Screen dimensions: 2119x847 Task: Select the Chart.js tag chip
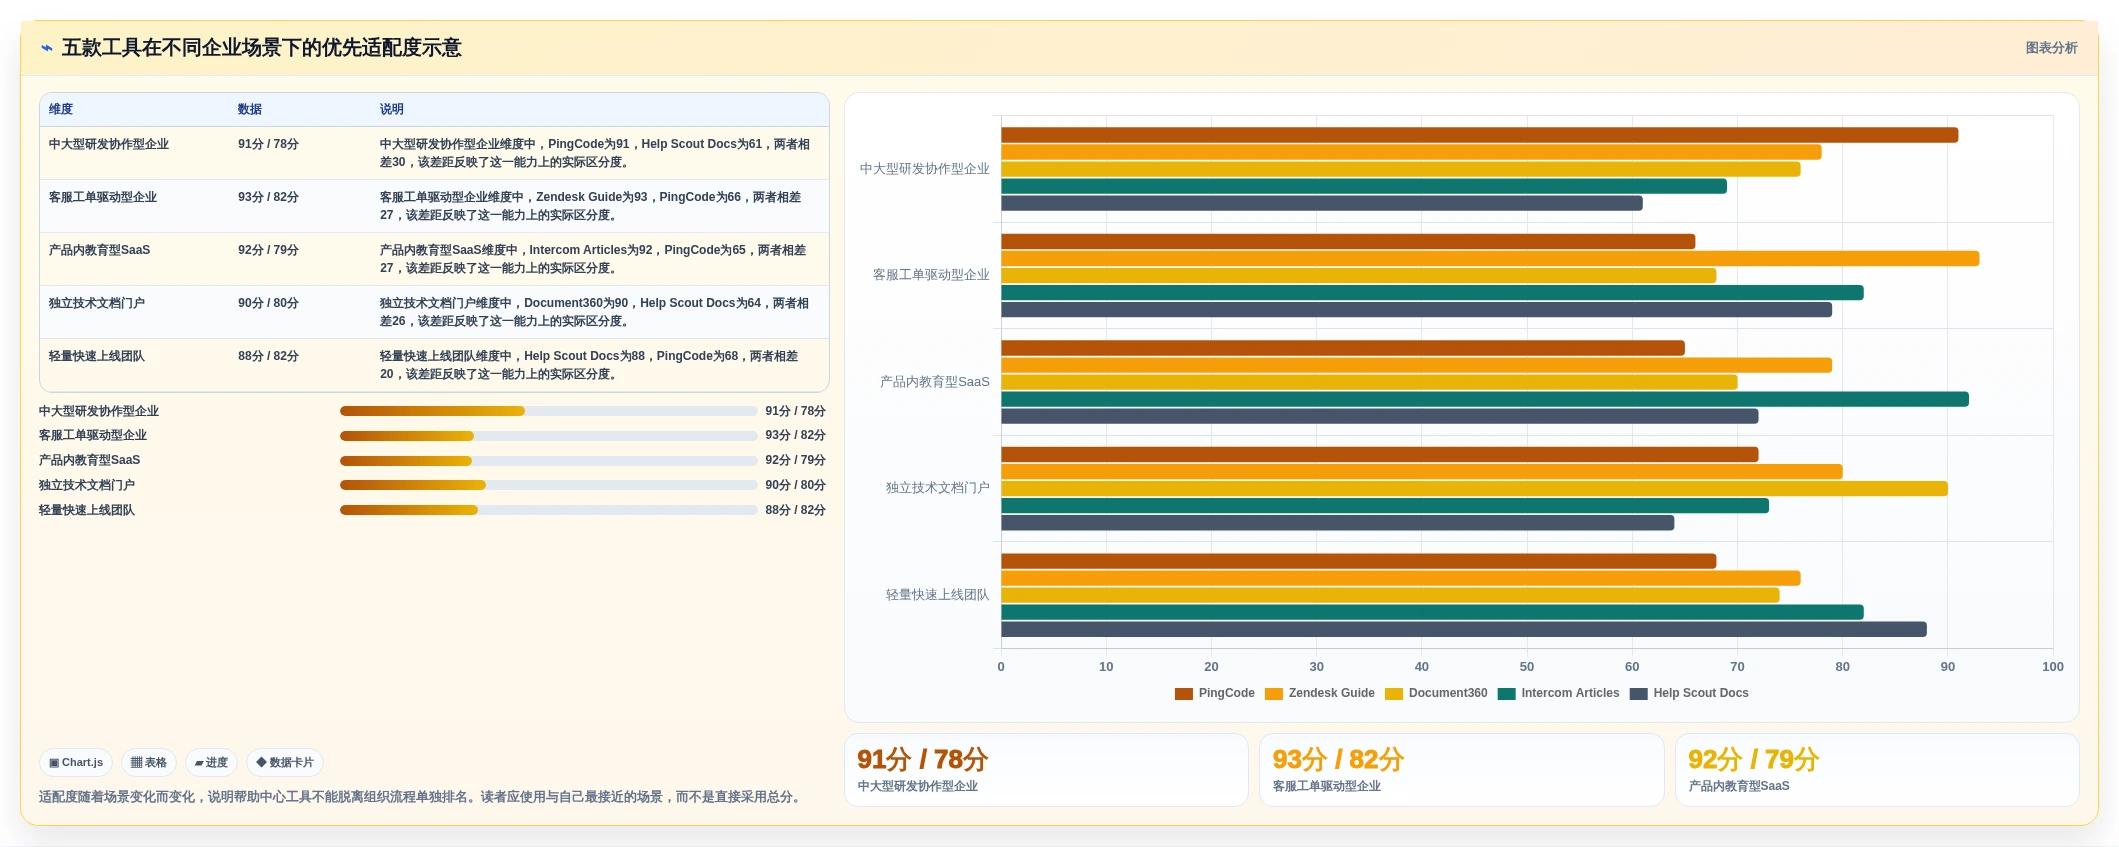point(76,762)
